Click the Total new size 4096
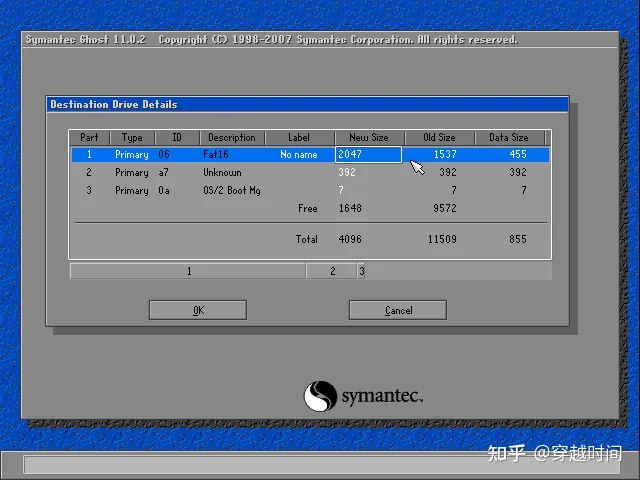This screenshot has height=480, width=640. (x=350, y=239)
